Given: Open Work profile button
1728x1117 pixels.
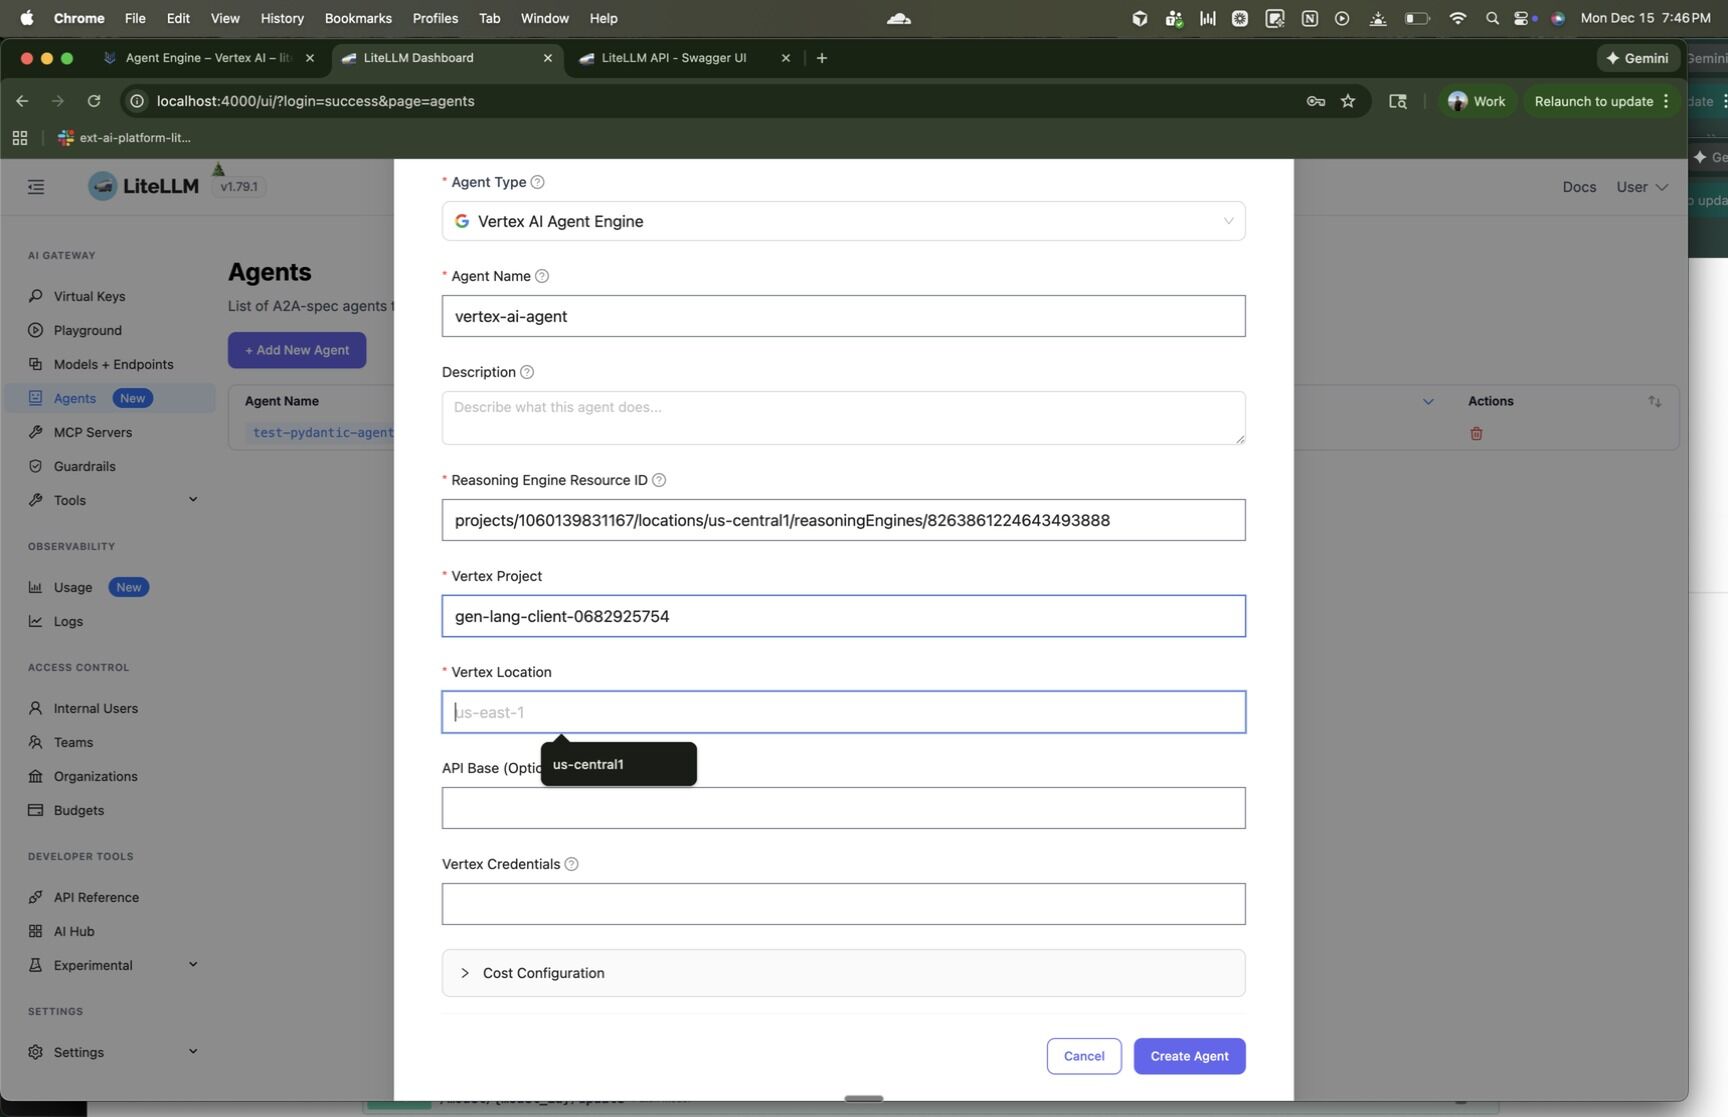Looking at the screenshot, I should (1476, 101).
